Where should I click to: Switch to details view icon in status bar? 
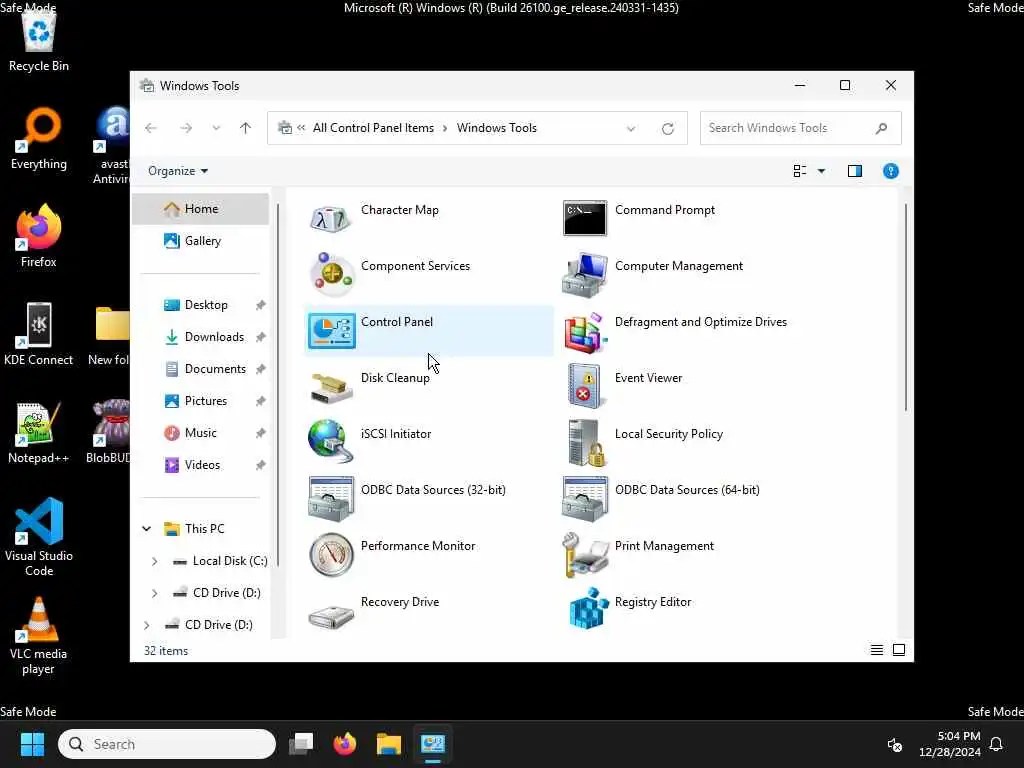(876, 650)
